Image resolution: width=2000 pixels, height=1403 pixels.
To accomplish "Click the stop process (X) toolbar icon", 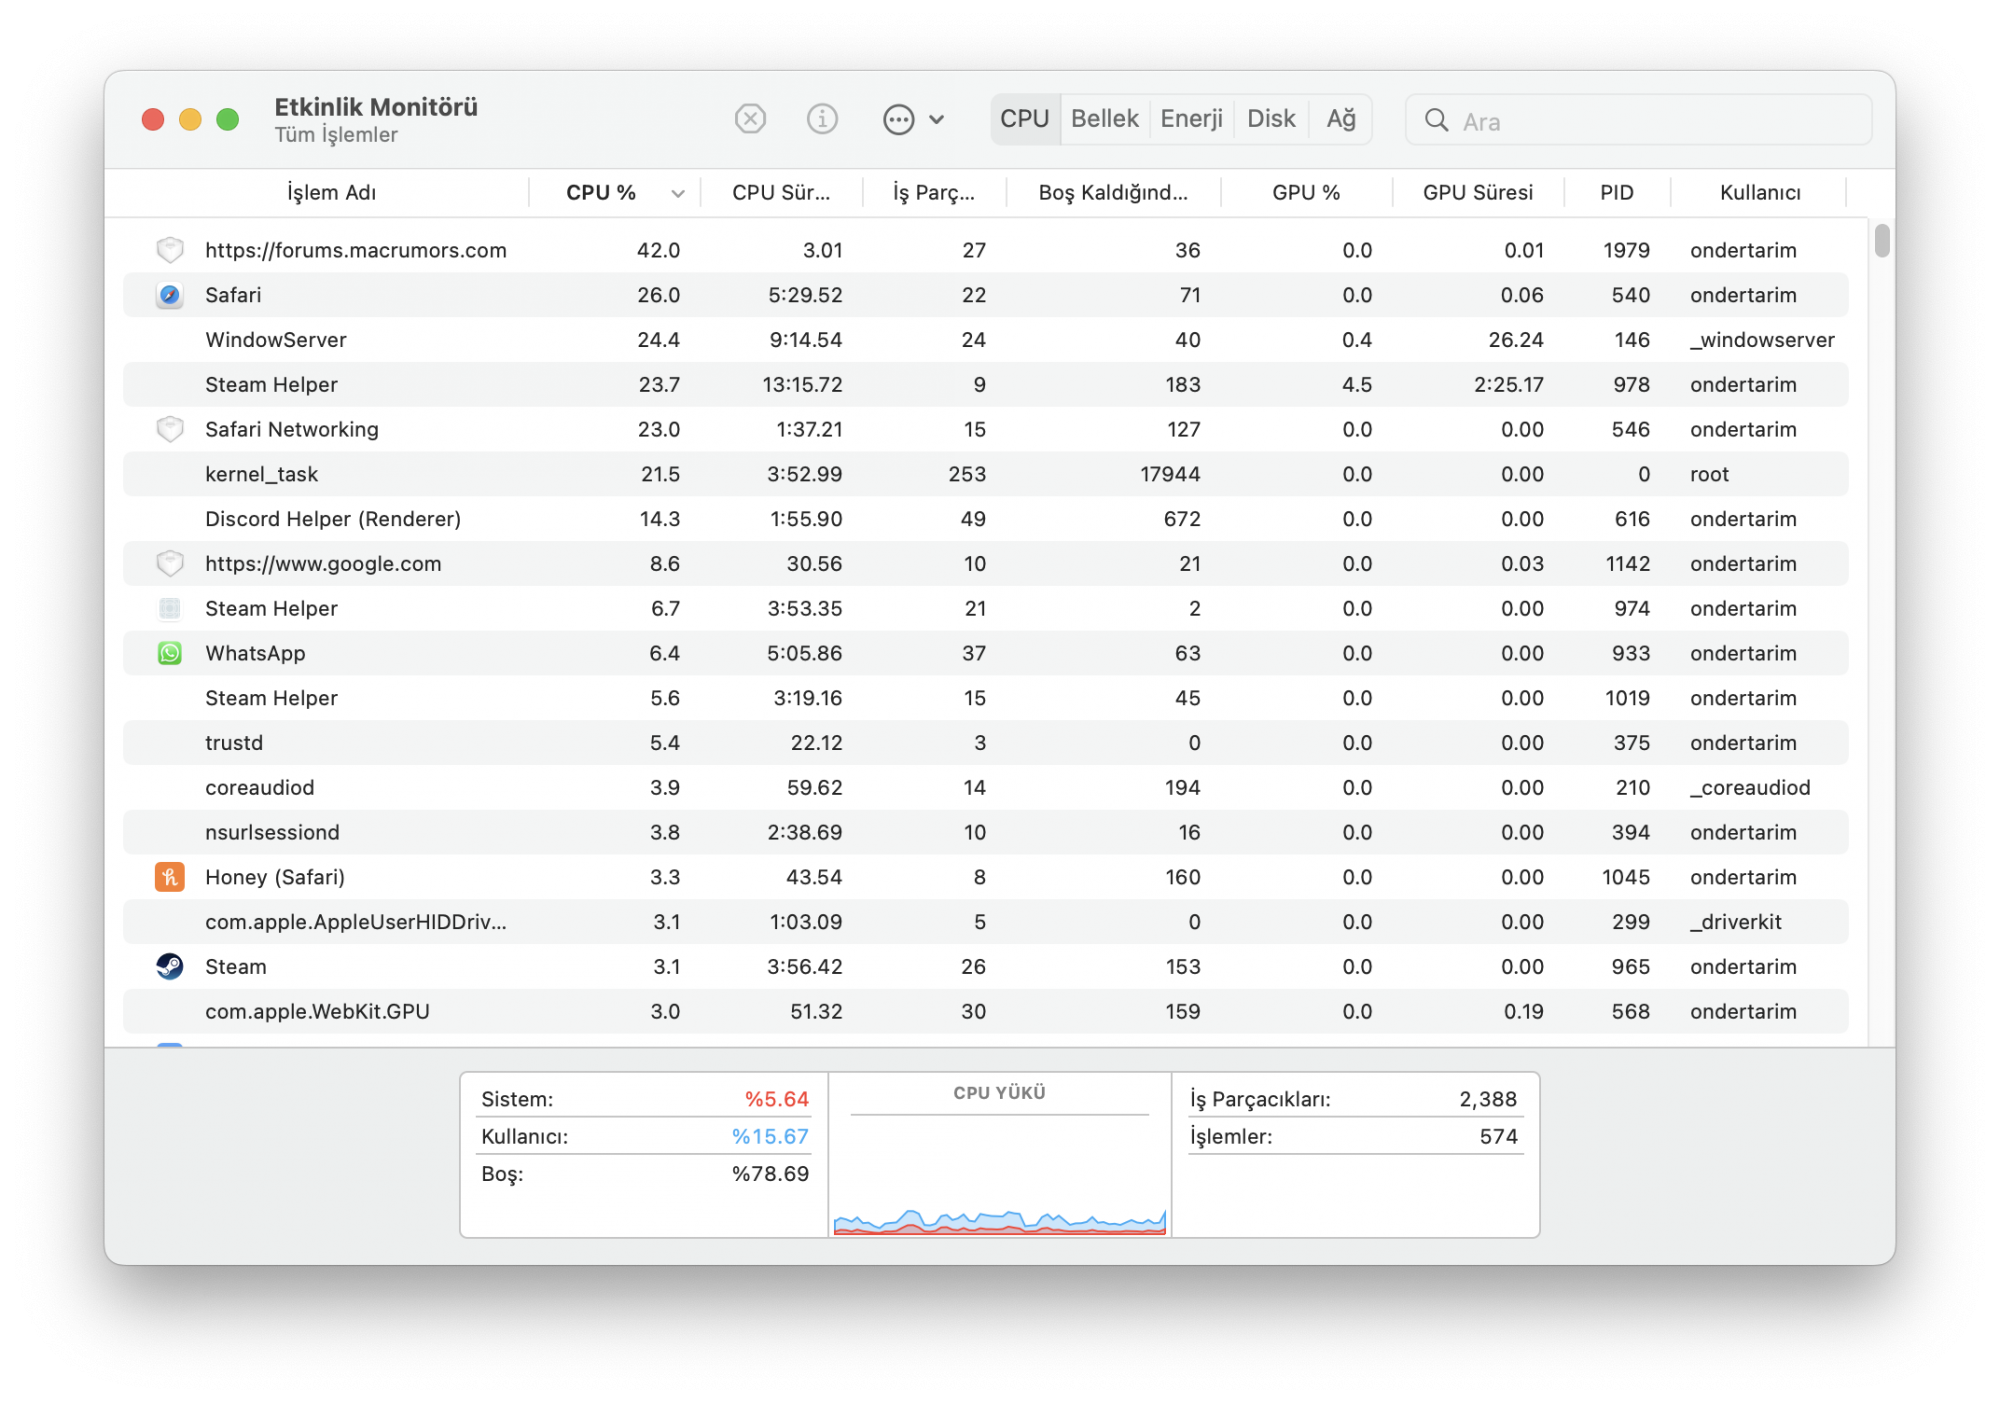I will tap(750, 119).
